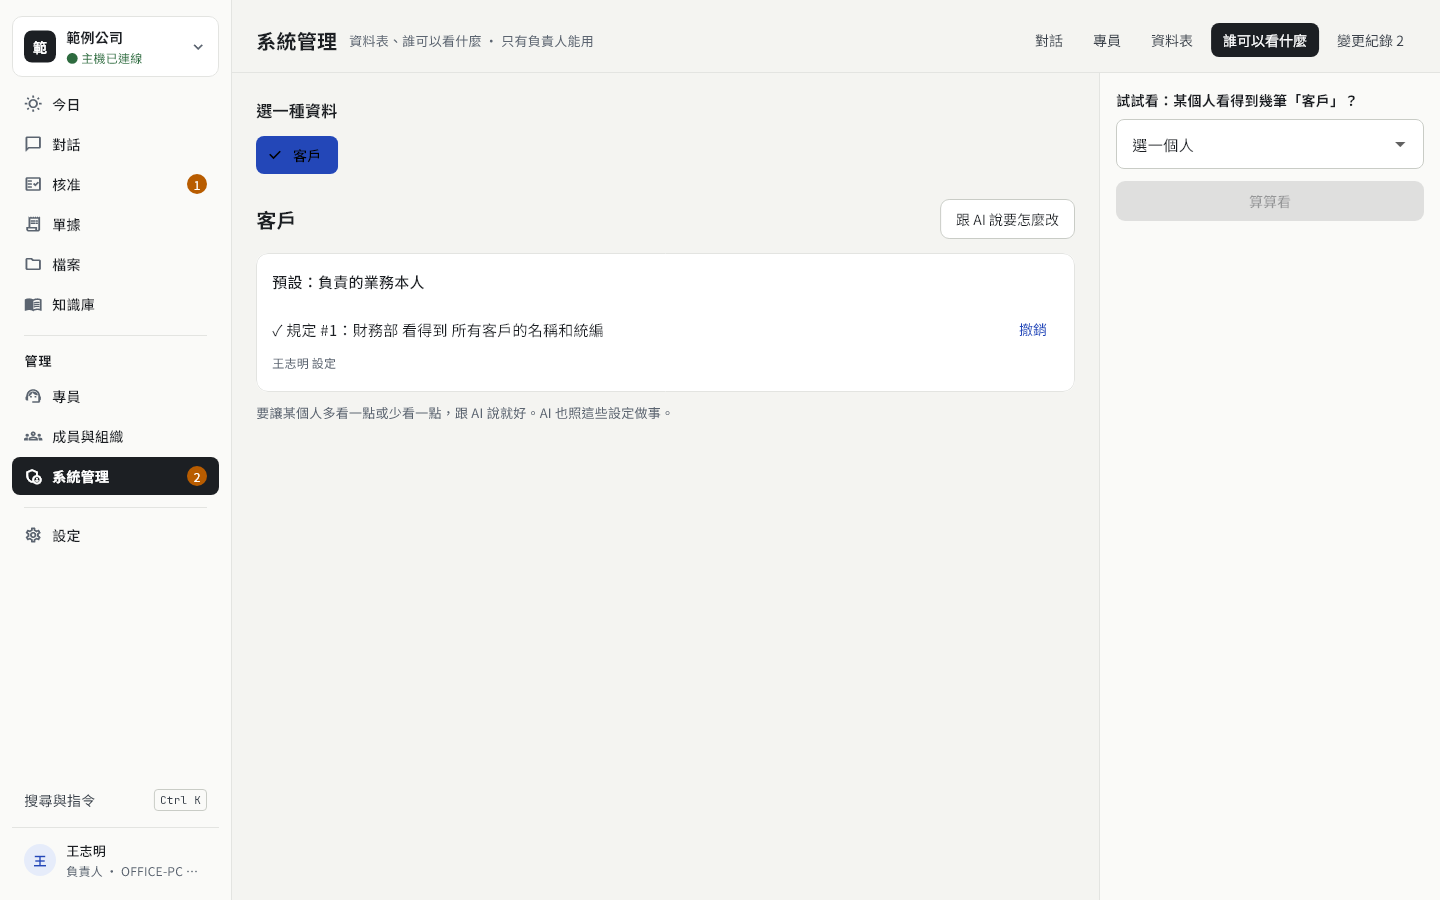Viewport: 1440px width, 900px height.
Task: Click the 客戶 section heading above the rules card
Action: click(x=275, y=220)
